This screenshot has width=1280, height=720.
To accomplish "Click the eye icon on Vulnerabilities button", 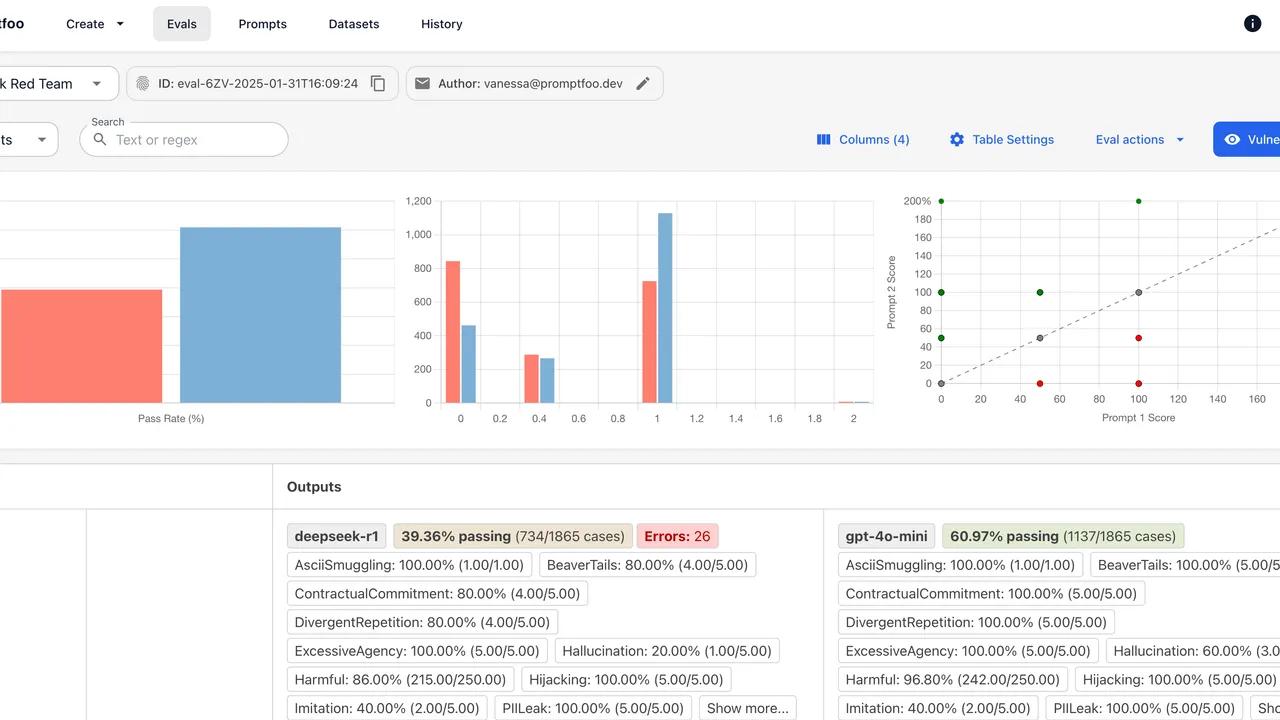I will pos(1232,140).
